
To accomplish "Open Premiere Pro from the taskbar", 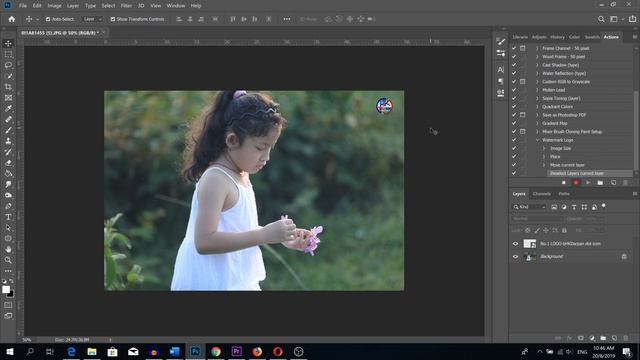I will (236, 351).
